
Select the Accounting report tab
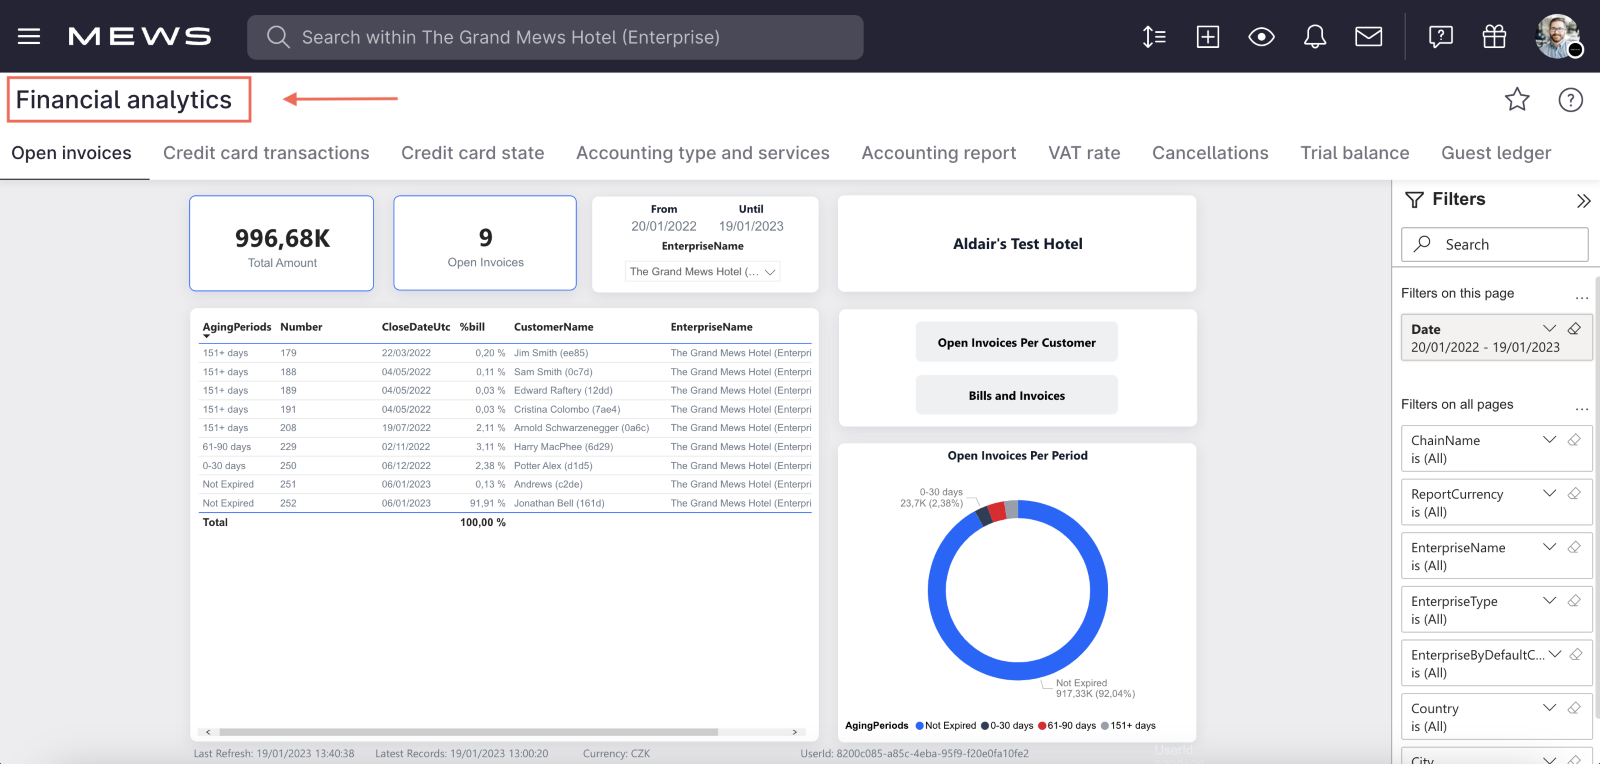(939, 153)
